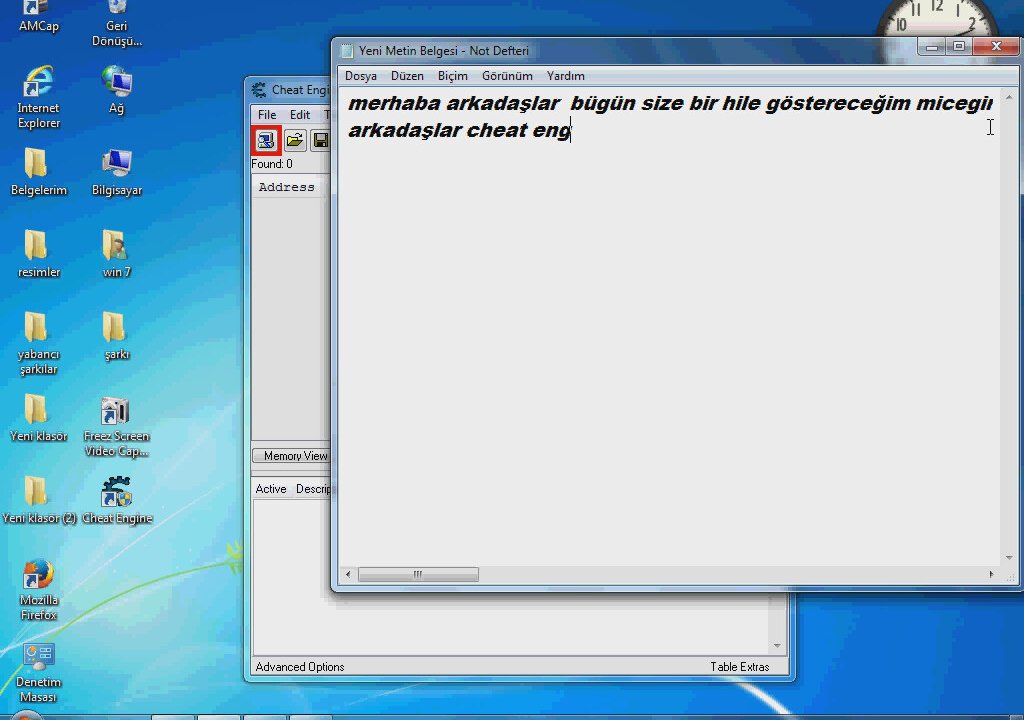The width and height of the screenshot is (1024, 720).
Task: Click the Active column header in address list
Action: click(271, 489)
